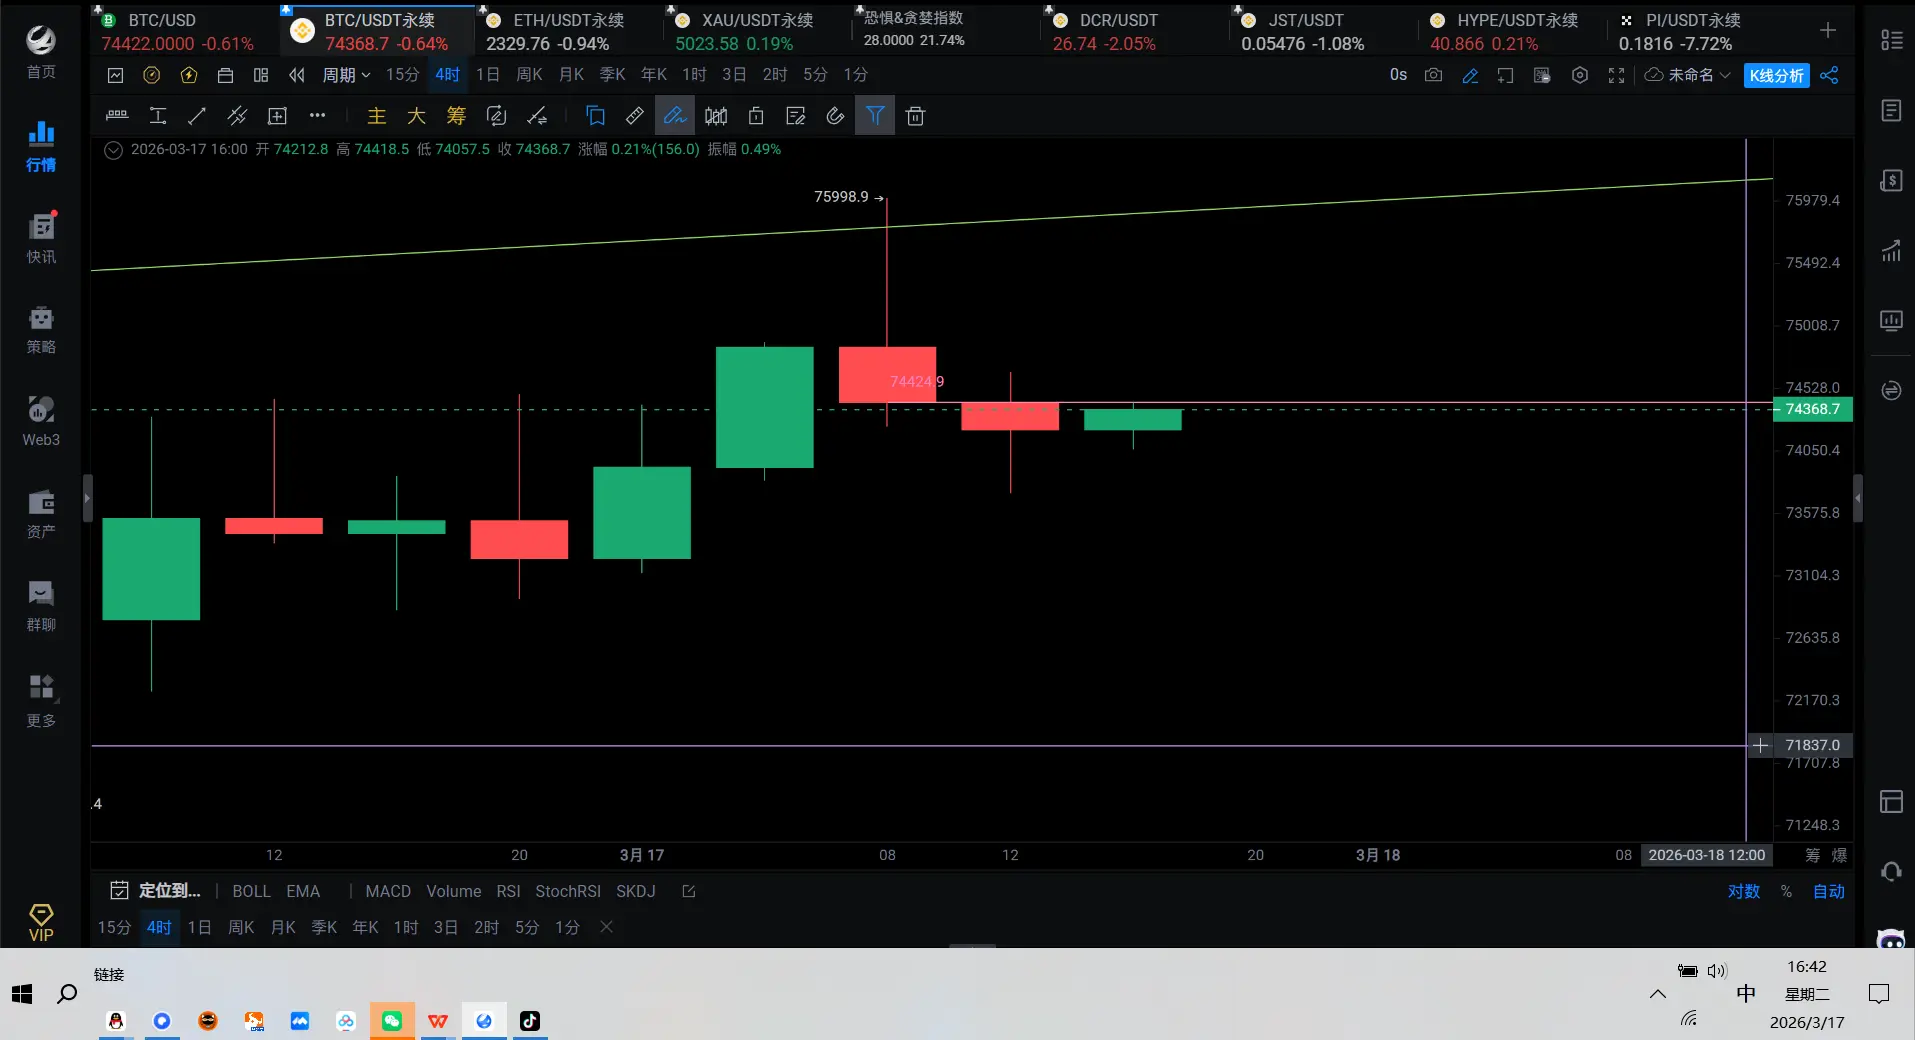The image size is (1915, 1040).
Task: Click the note-edit icon beside the magnet
Action: (796, 116)
